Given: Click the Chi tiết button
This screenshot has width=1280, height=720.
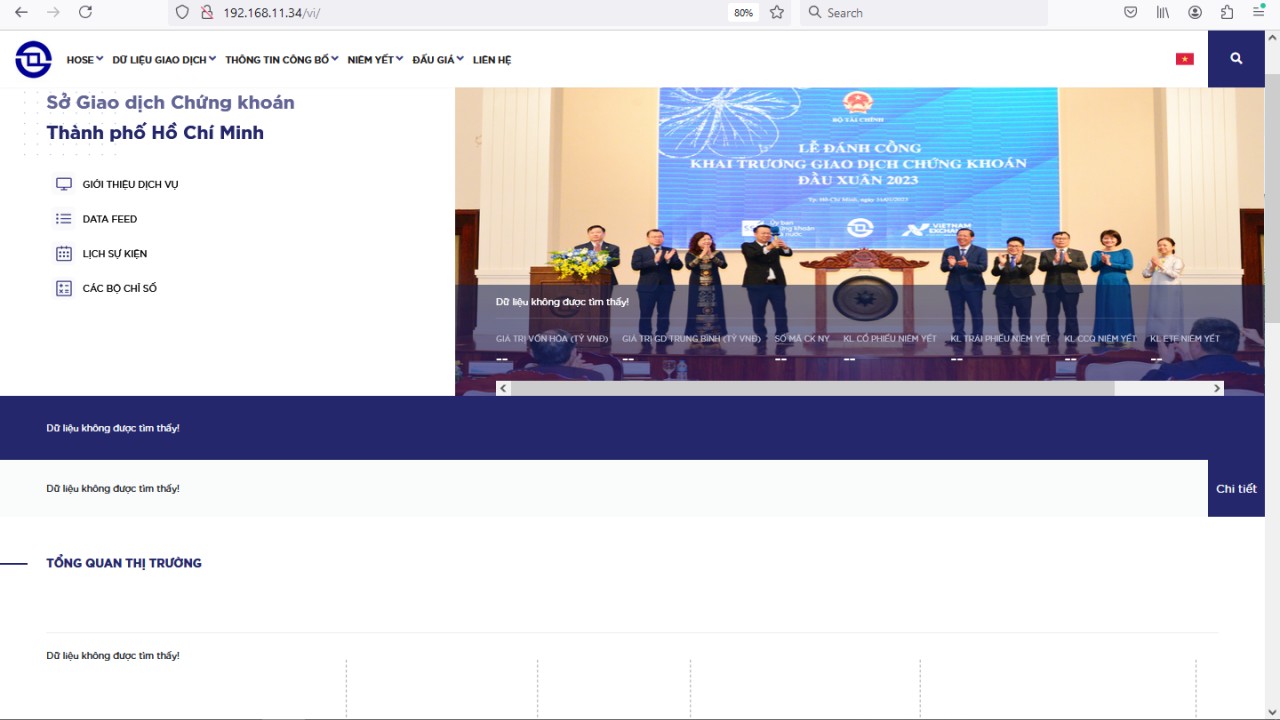Looking at the screenshot, I should (1236, 488).
